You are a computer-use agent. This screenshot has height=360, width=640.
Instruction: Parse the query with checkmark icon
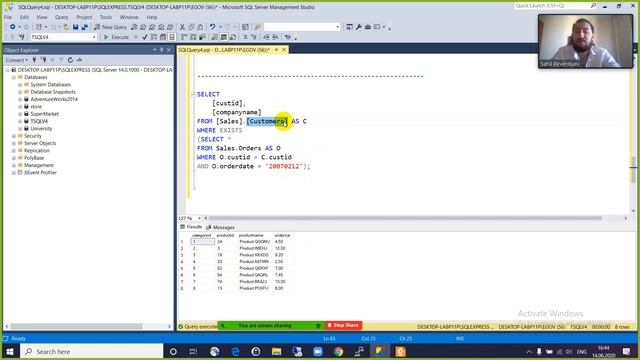[x=145, y=37]
